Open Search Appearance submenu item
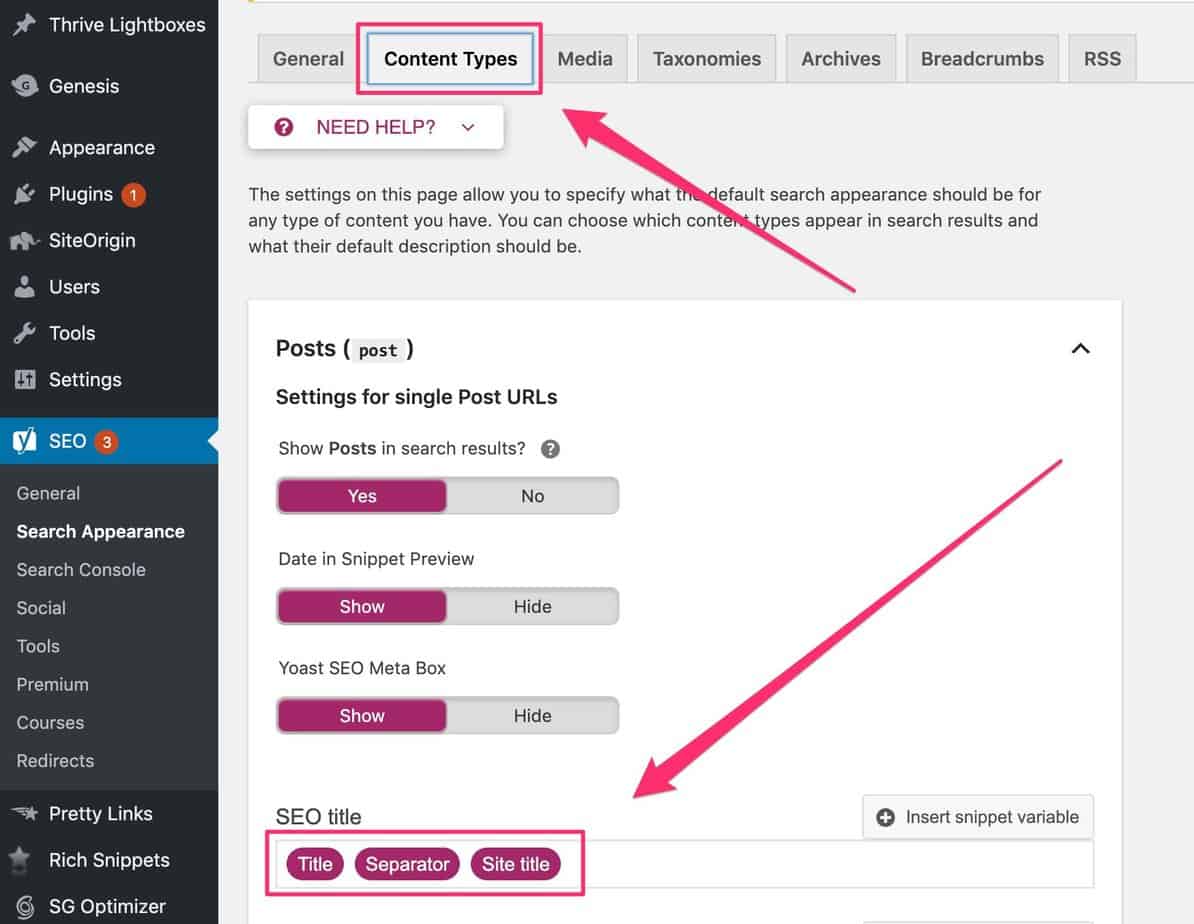 click(101, 531)
